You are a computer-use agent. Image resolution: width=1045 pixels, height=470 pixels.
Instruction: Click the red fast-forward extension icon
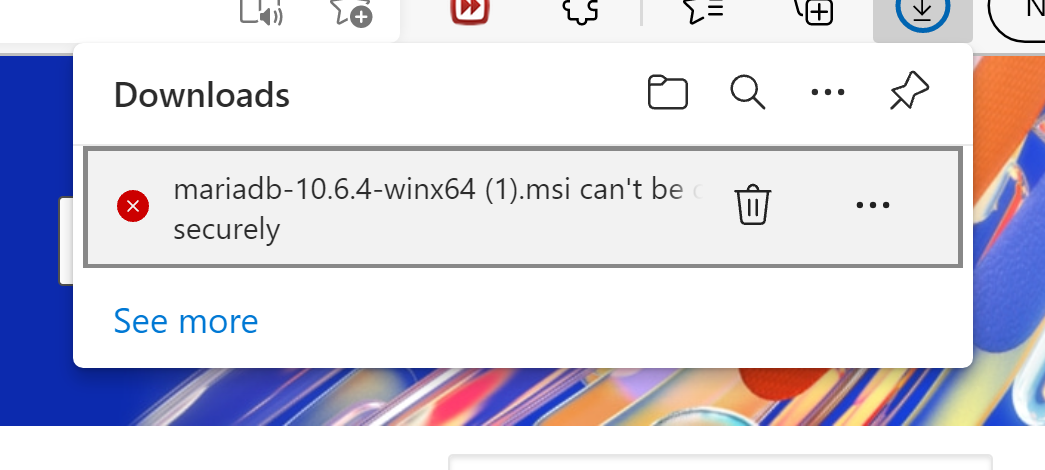[471, 9]
